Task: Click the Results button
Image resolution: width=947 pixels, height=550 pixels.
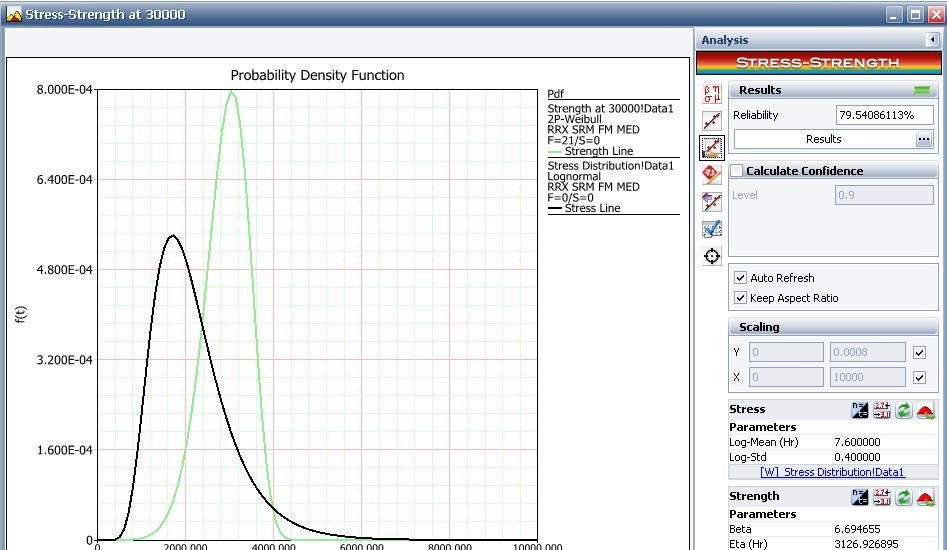Action: pos(824,139)
